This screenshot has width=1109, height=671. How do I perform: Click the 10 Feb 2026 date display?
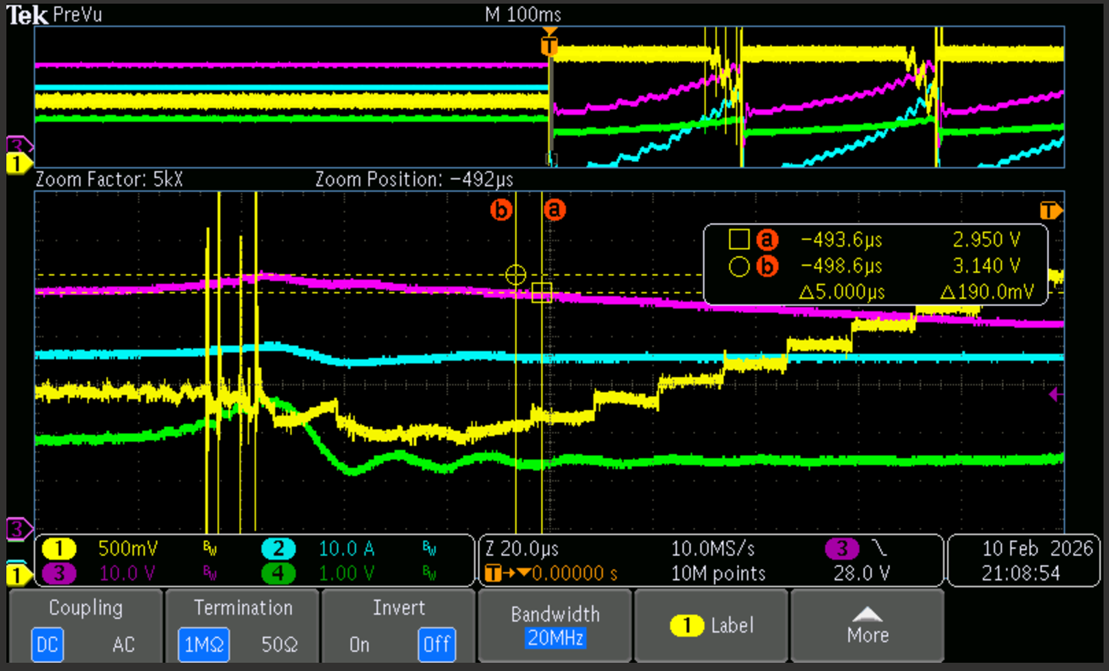(1038, 549)
